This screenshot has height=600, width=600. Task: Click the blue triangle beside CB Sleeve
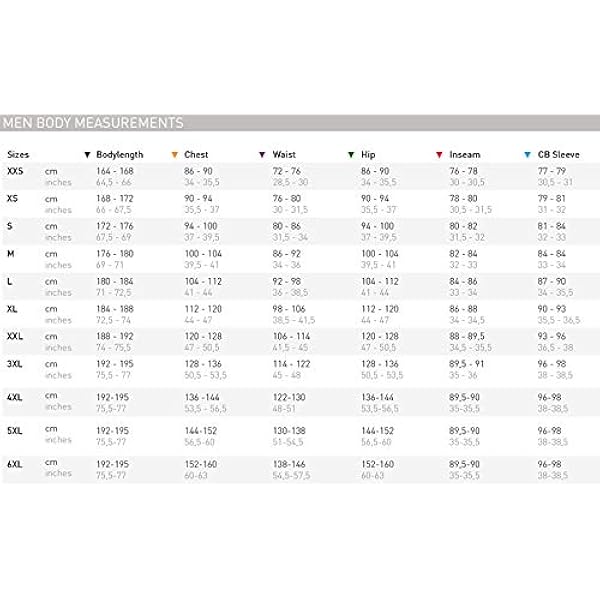click(x=527, y=155)
